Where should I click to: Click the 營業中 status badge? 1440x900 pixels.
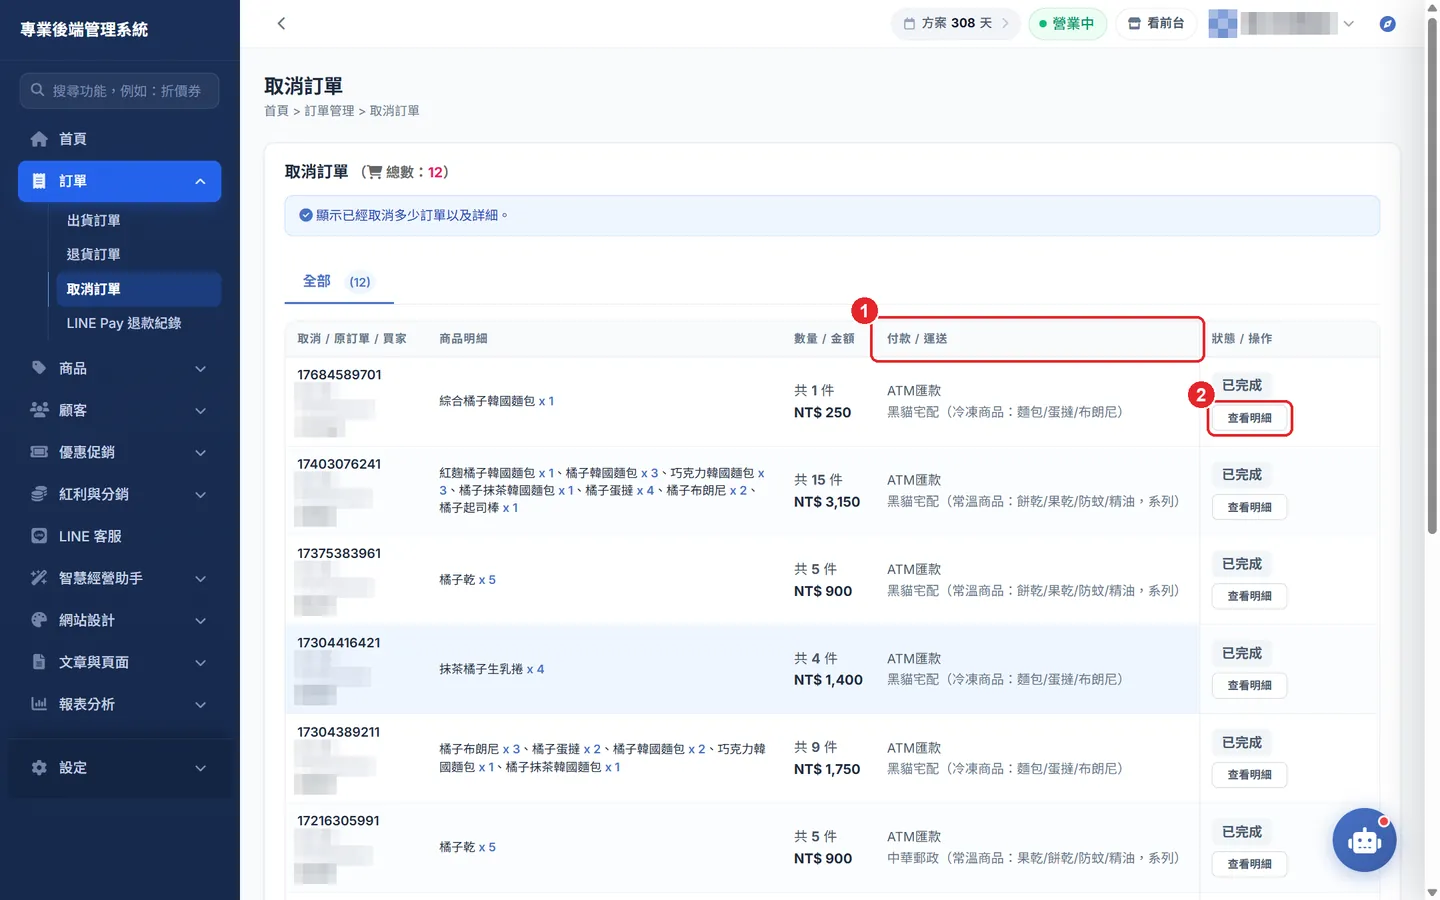1067,23
